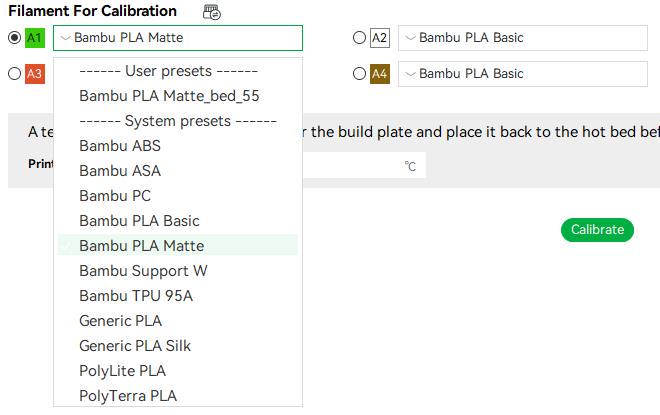Click the white A2 slot color swatch
The height and width of the screenshot is (415, 660).
click(x=380, y=38)
